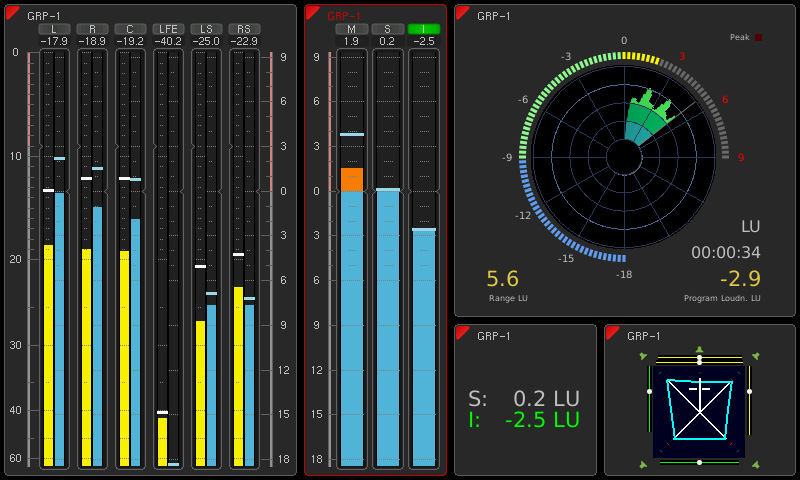
Task: Click the C channel readout -19.2
Action: (x=130, y=41)
